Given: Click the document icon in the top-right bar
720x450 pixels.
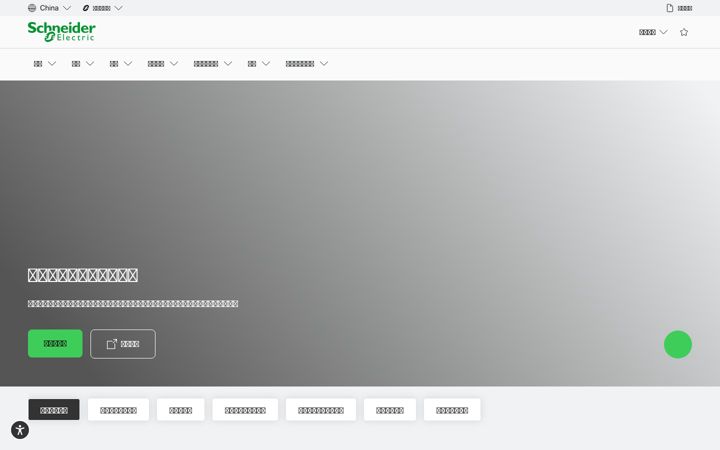Looking at the screenshot, I should (670, 8).
